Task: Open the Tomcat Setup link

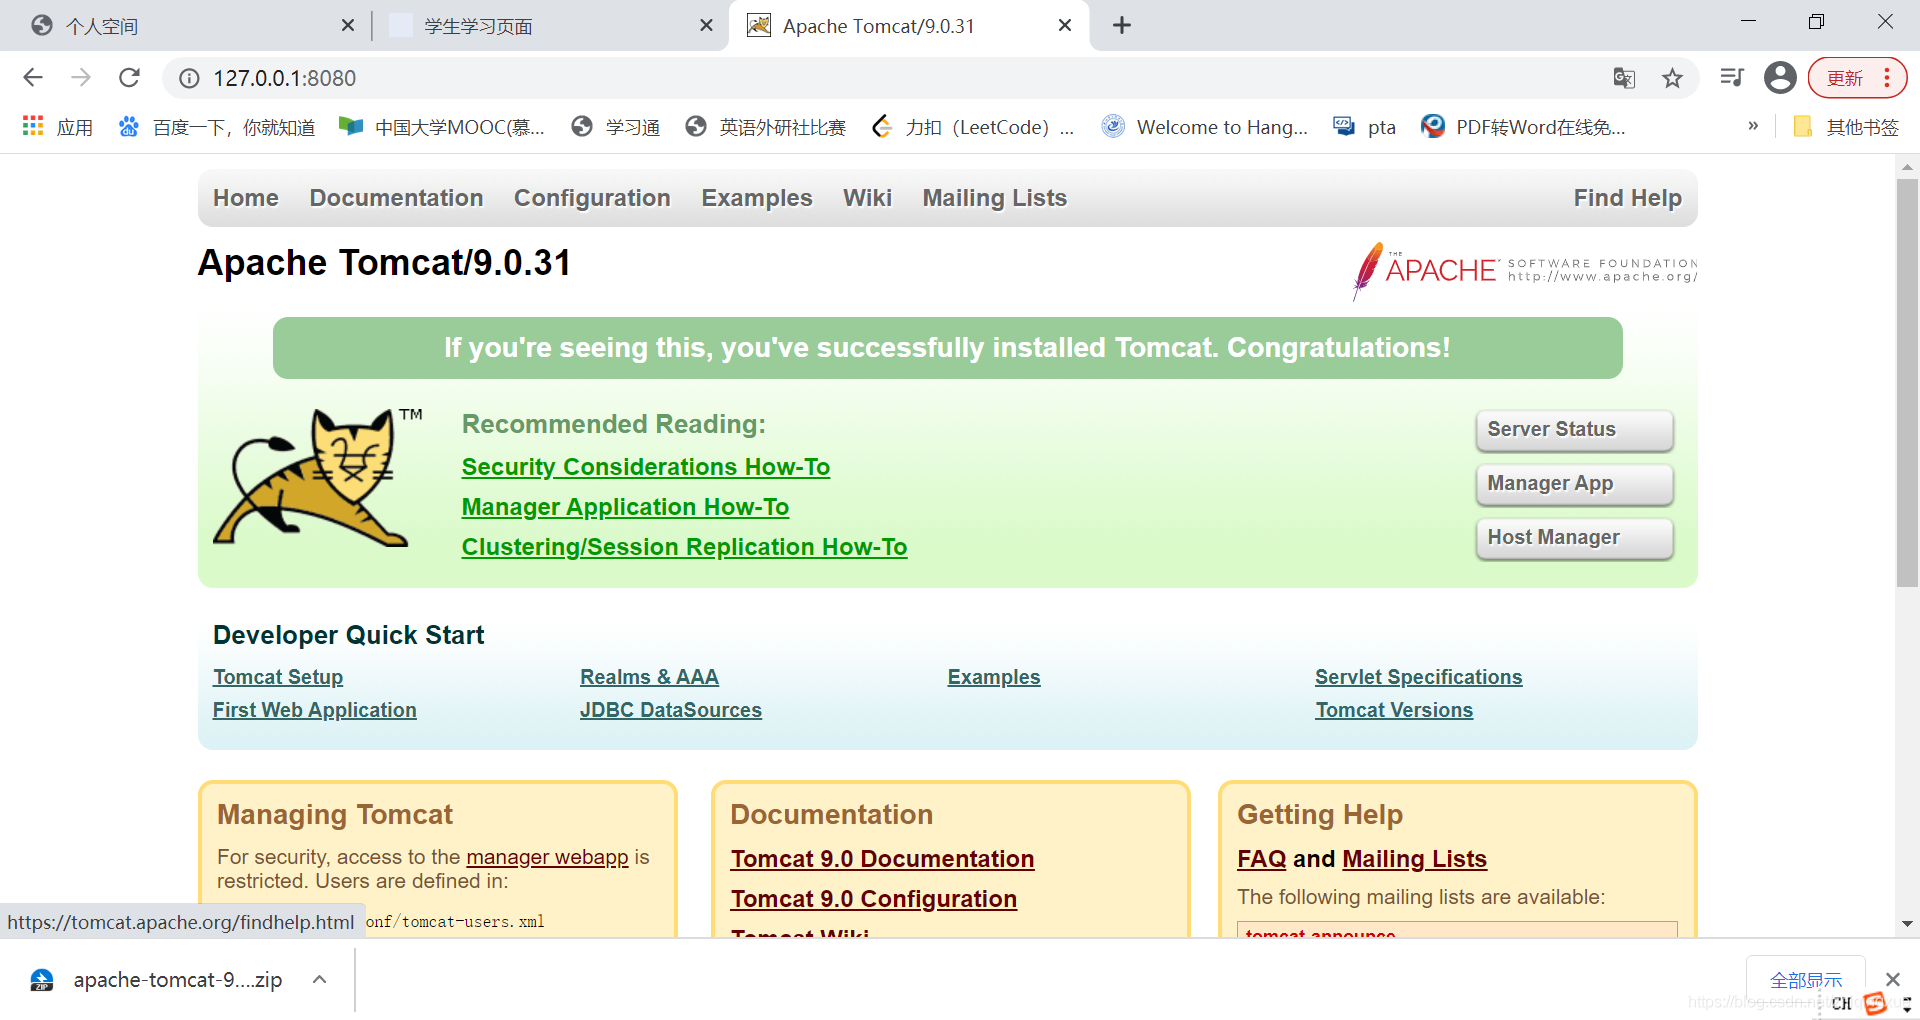Action: (x=278, y=677)
